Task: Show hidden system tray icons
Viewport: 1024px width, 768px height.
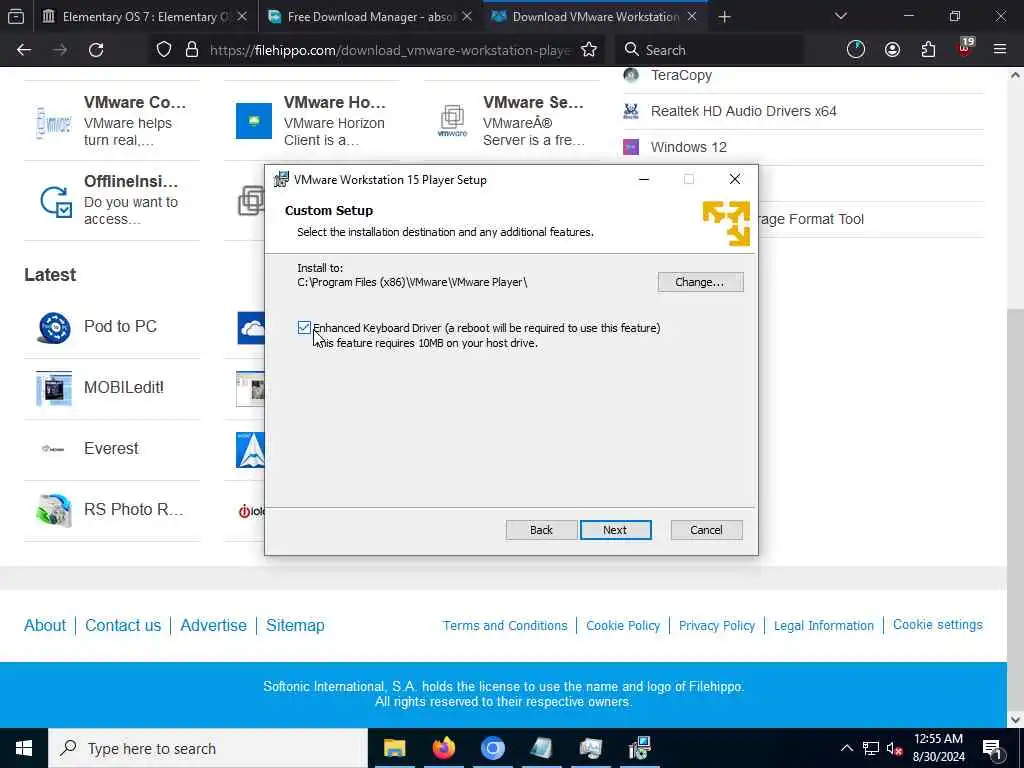Action: pos(846,748)
